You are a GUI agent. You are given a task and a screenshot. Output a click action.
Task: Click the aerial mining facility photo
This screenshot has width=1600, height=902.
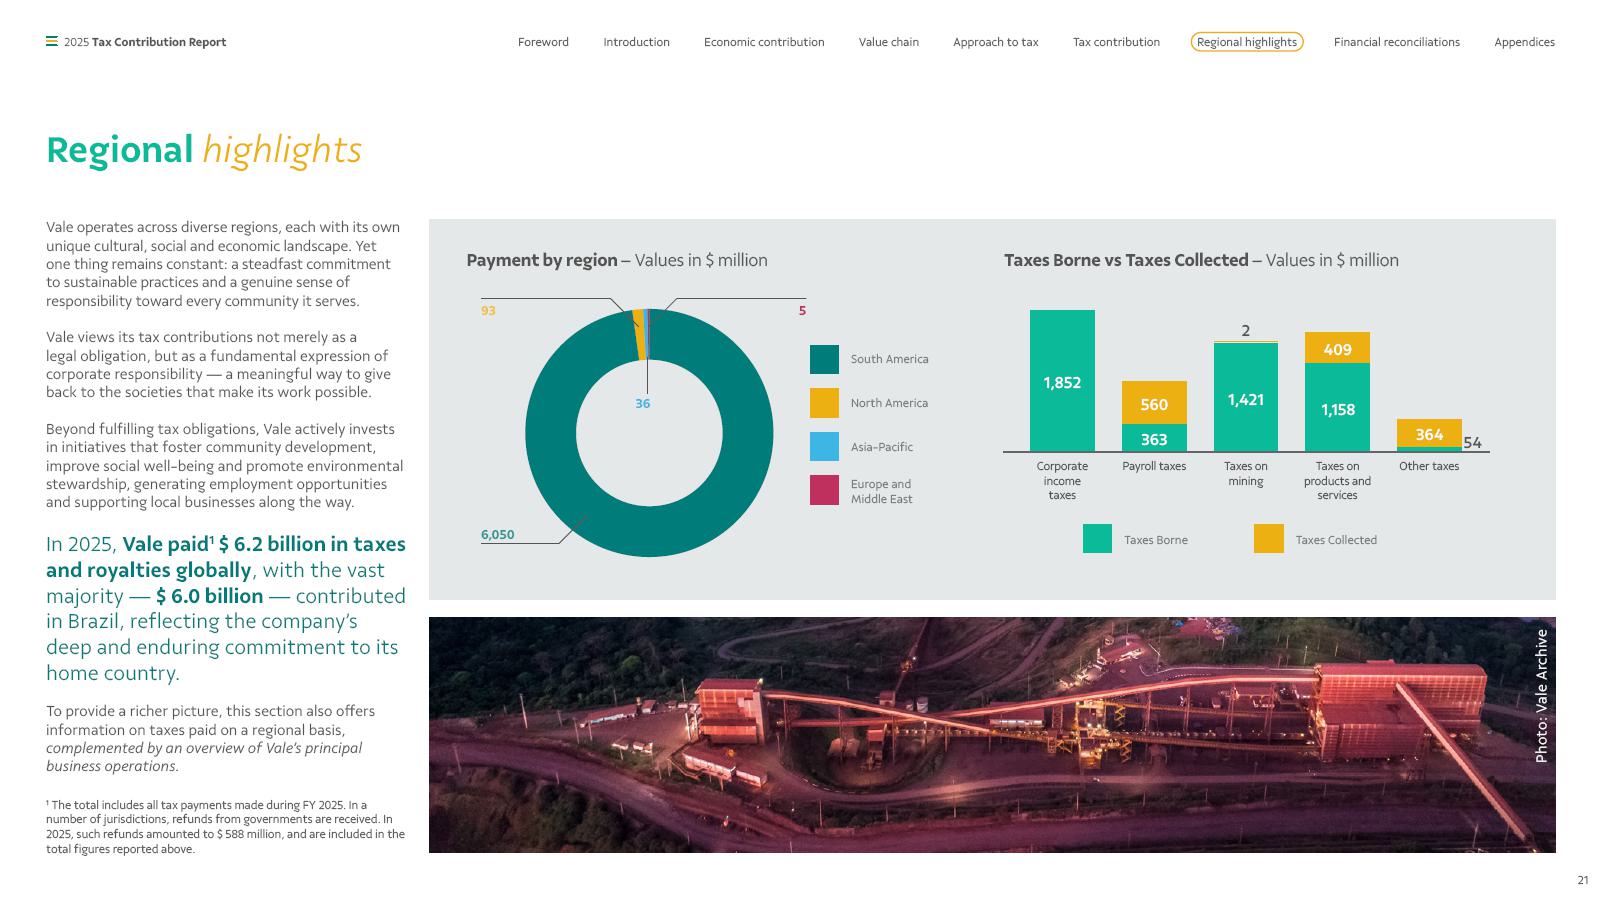tap(992, 735)
